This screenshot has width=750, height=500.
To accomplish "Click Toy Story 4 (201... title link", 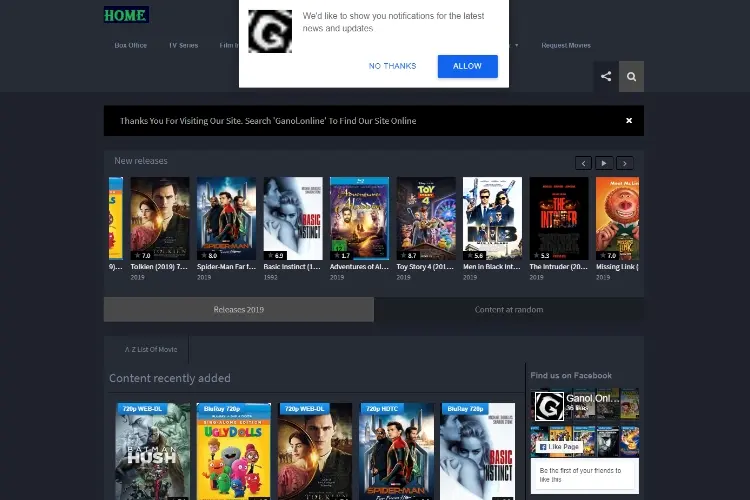I will pos(425,267).
